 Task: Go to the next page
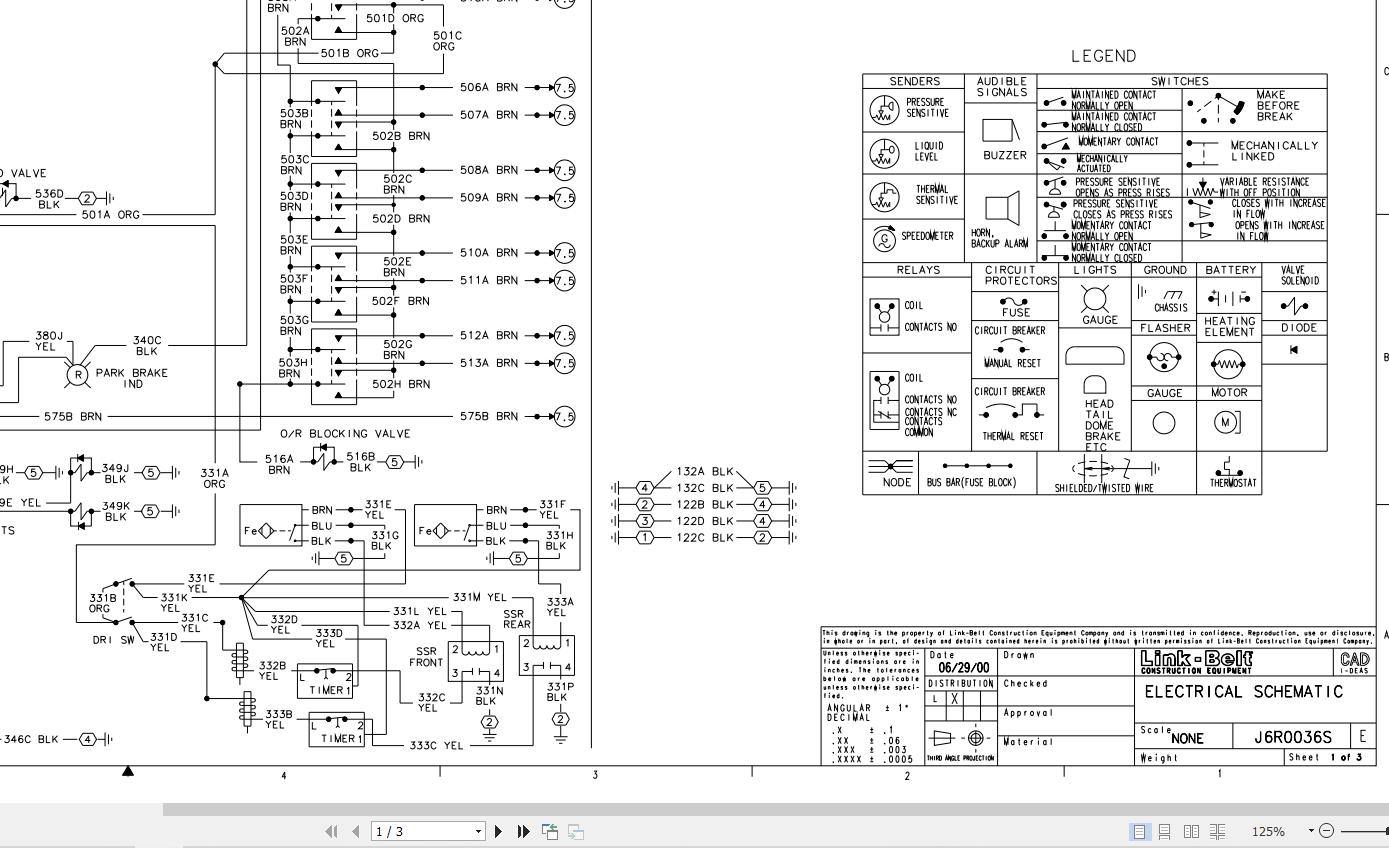(x=497, y=831)
